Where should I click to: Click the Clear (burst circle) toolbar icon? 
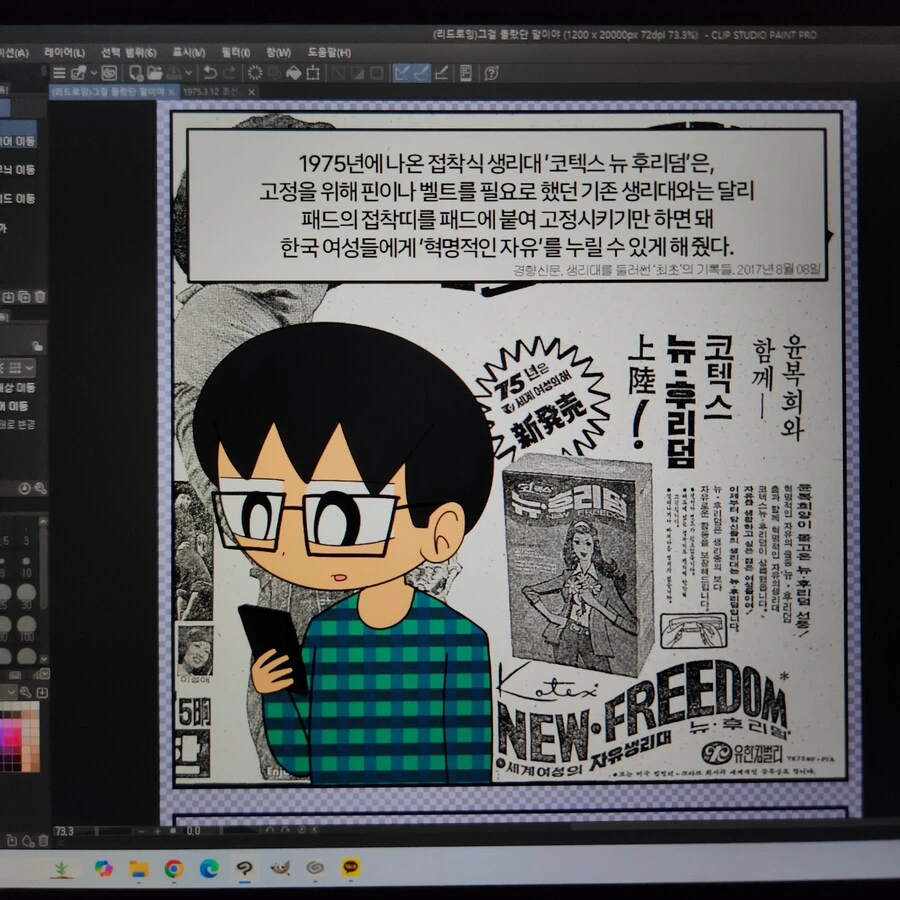click(255, 73)
